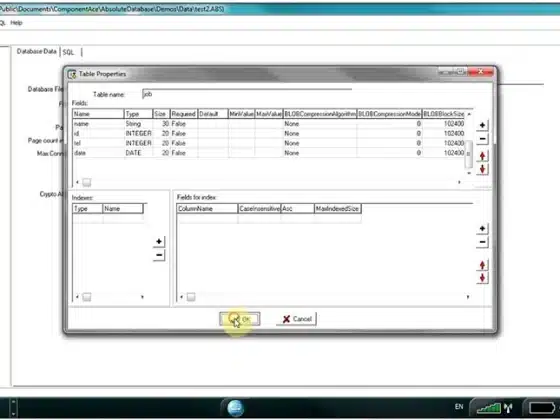Viewport: 560px width, 420px height.
Task: Move index field down with red down arrow
Action: 482,278
